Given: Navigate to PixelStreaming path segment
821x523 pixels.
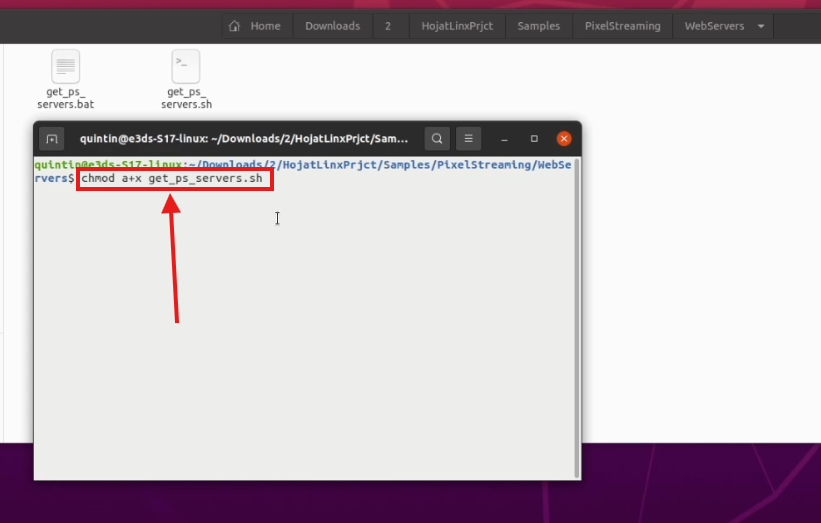Looking at the screenshot, I should coord(622,26).
